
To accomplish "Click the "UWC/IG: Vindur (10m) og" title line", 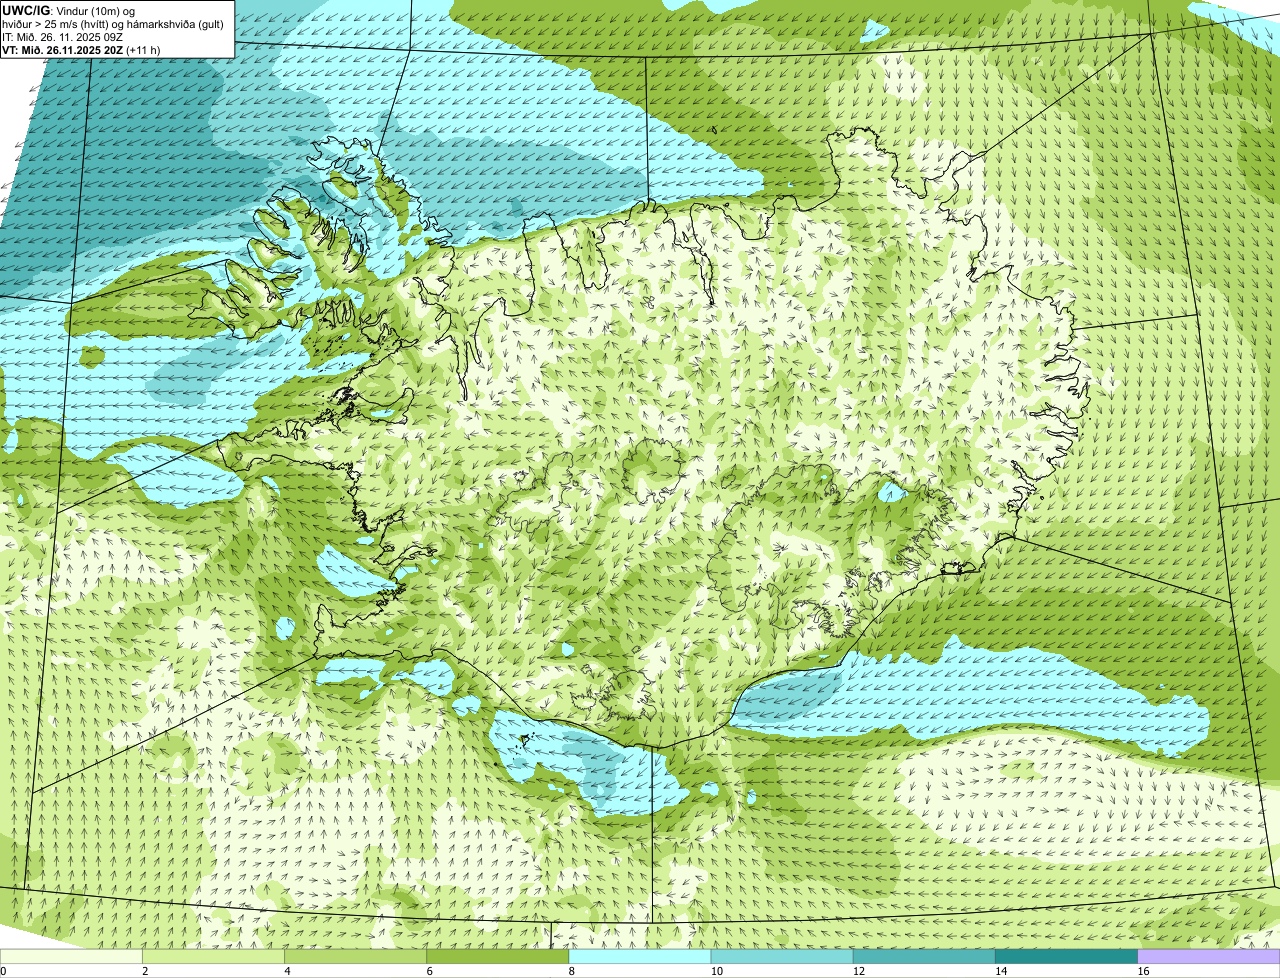I will click(x=69, y=10).
